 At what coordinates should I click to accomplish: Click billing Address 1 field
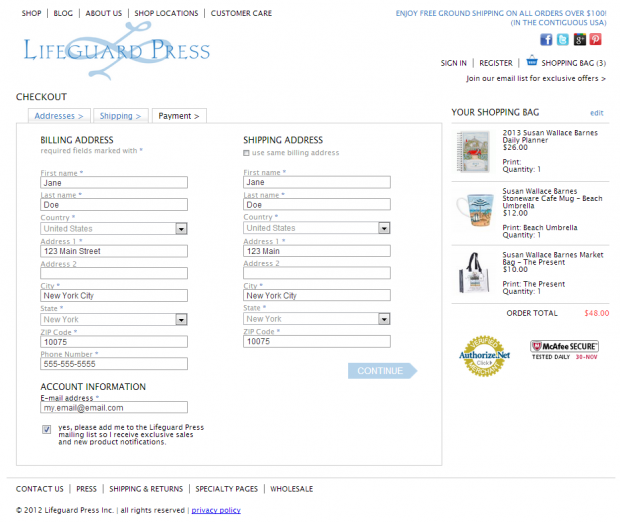[x=114, y=251]
